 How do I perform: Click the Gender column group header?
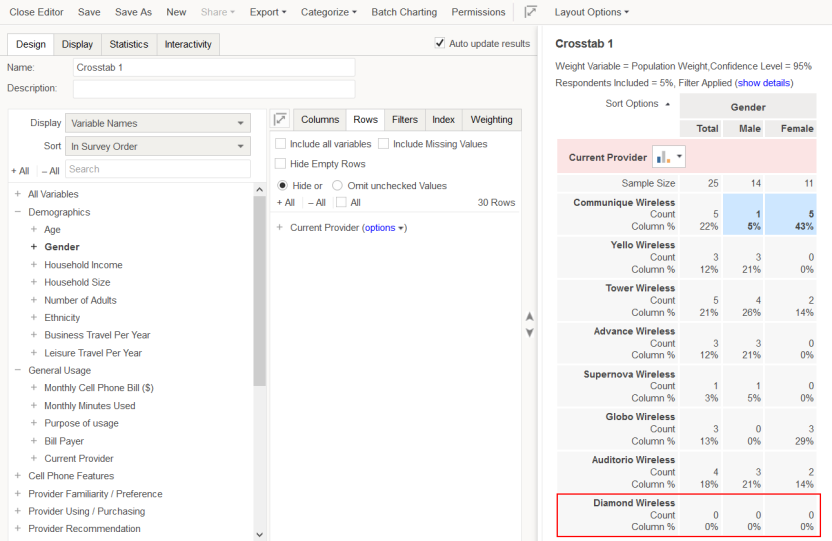coord(748,107)
